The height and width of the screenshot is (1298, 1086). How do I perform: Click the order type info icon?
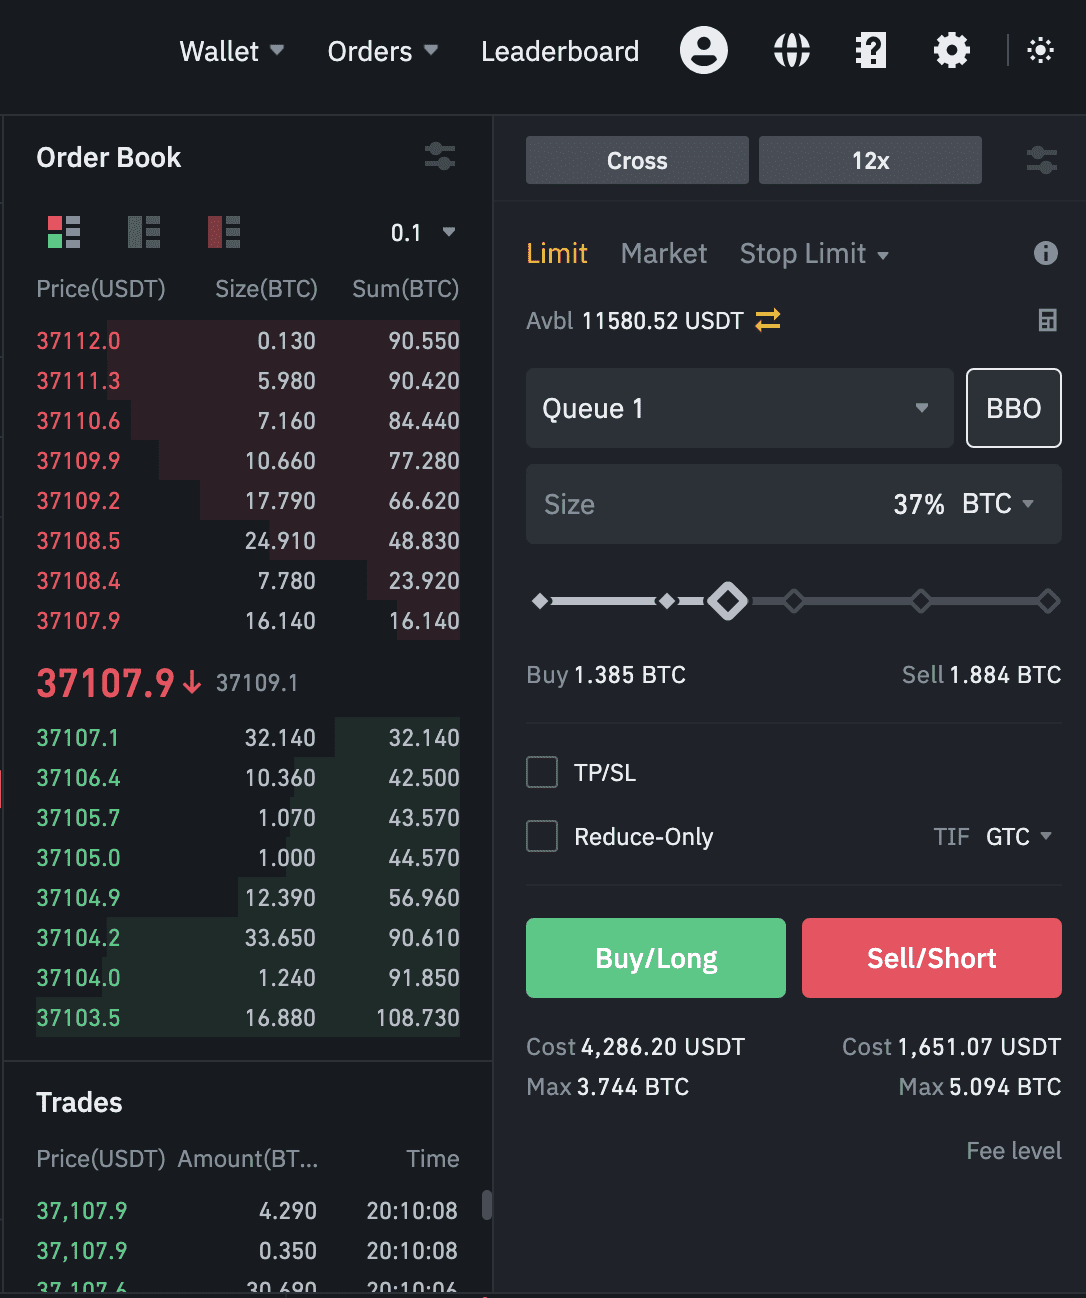point(1045,253)
